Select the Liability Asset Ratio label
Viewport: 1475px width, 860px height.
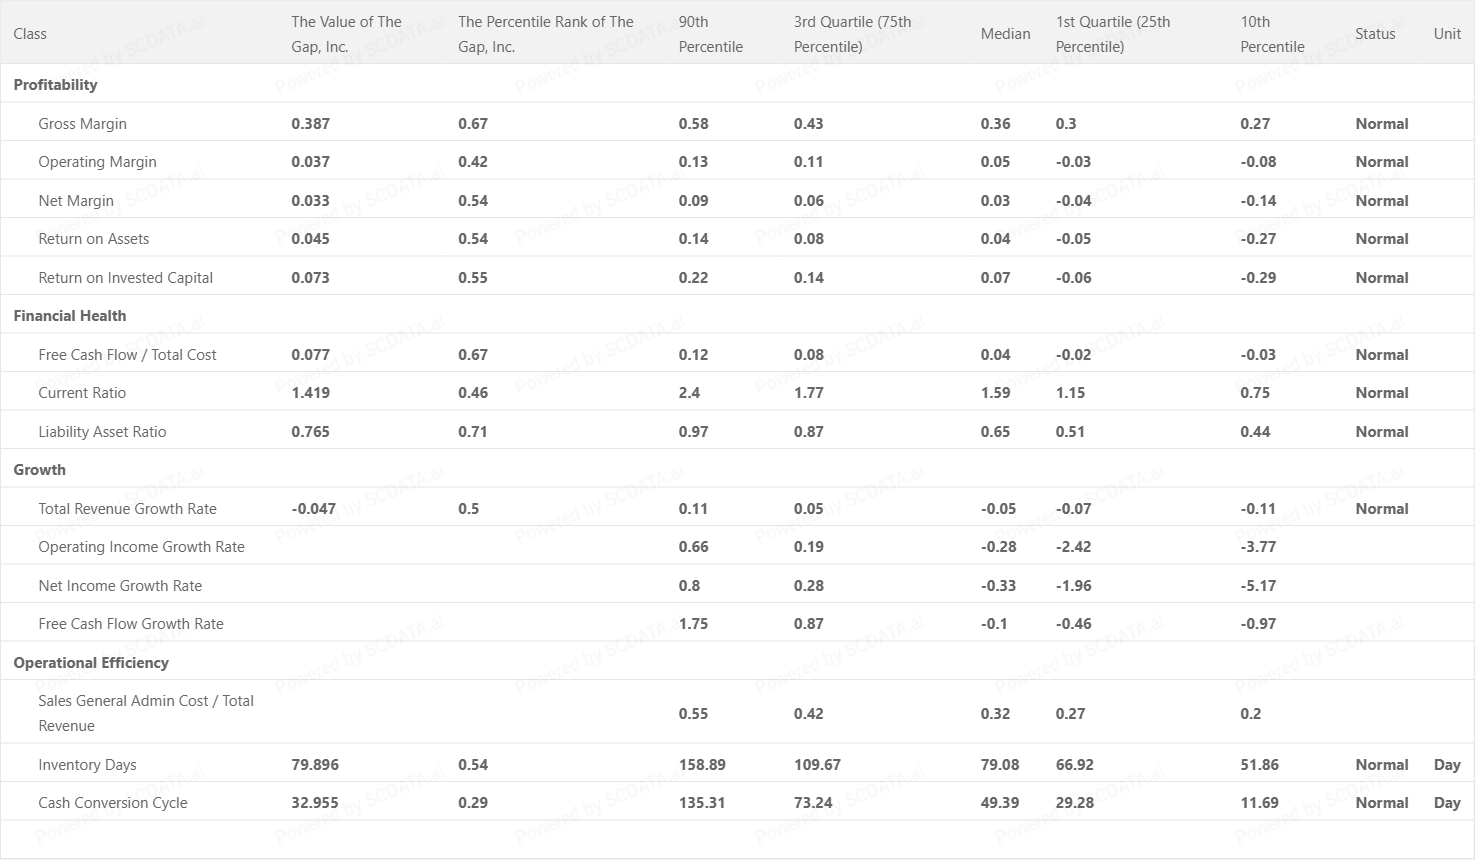(x=102, y=432)
